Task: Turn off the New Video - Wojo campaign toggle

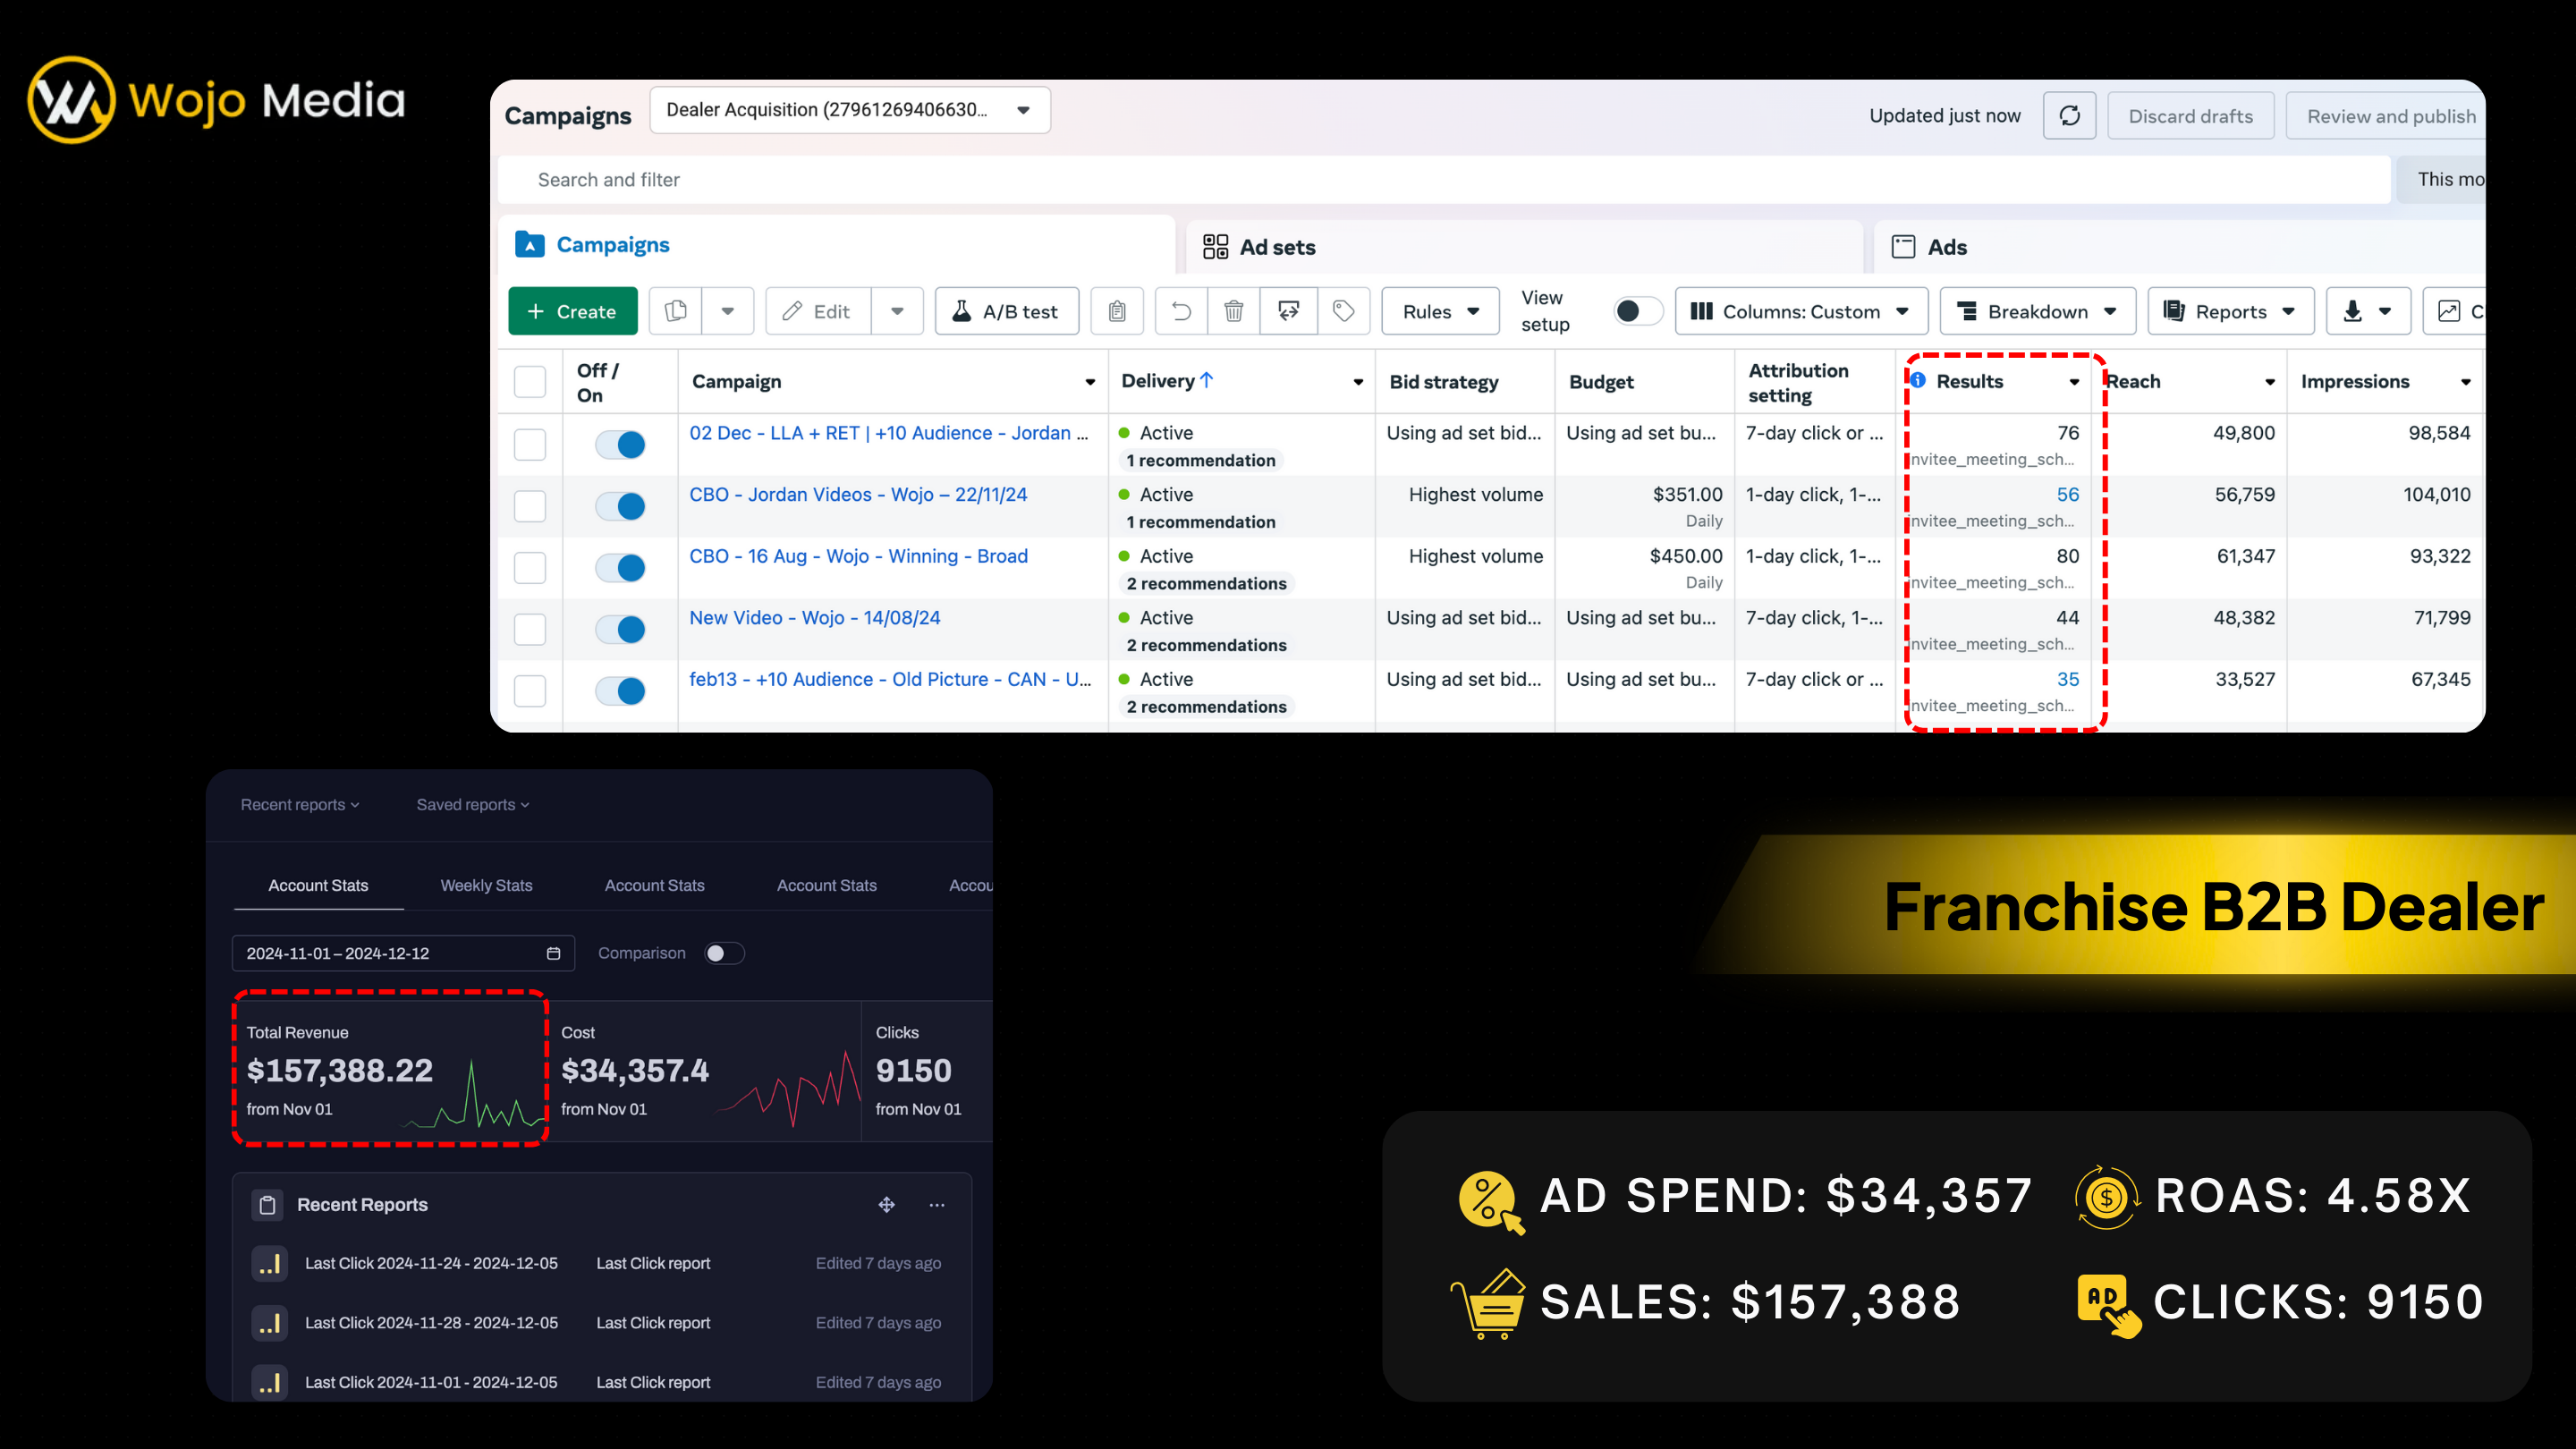Action: (x=620, y=629)
